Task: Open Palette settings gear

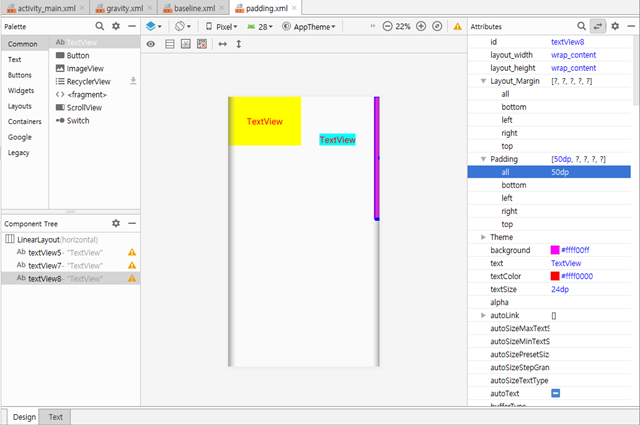Action: (116, 26)
